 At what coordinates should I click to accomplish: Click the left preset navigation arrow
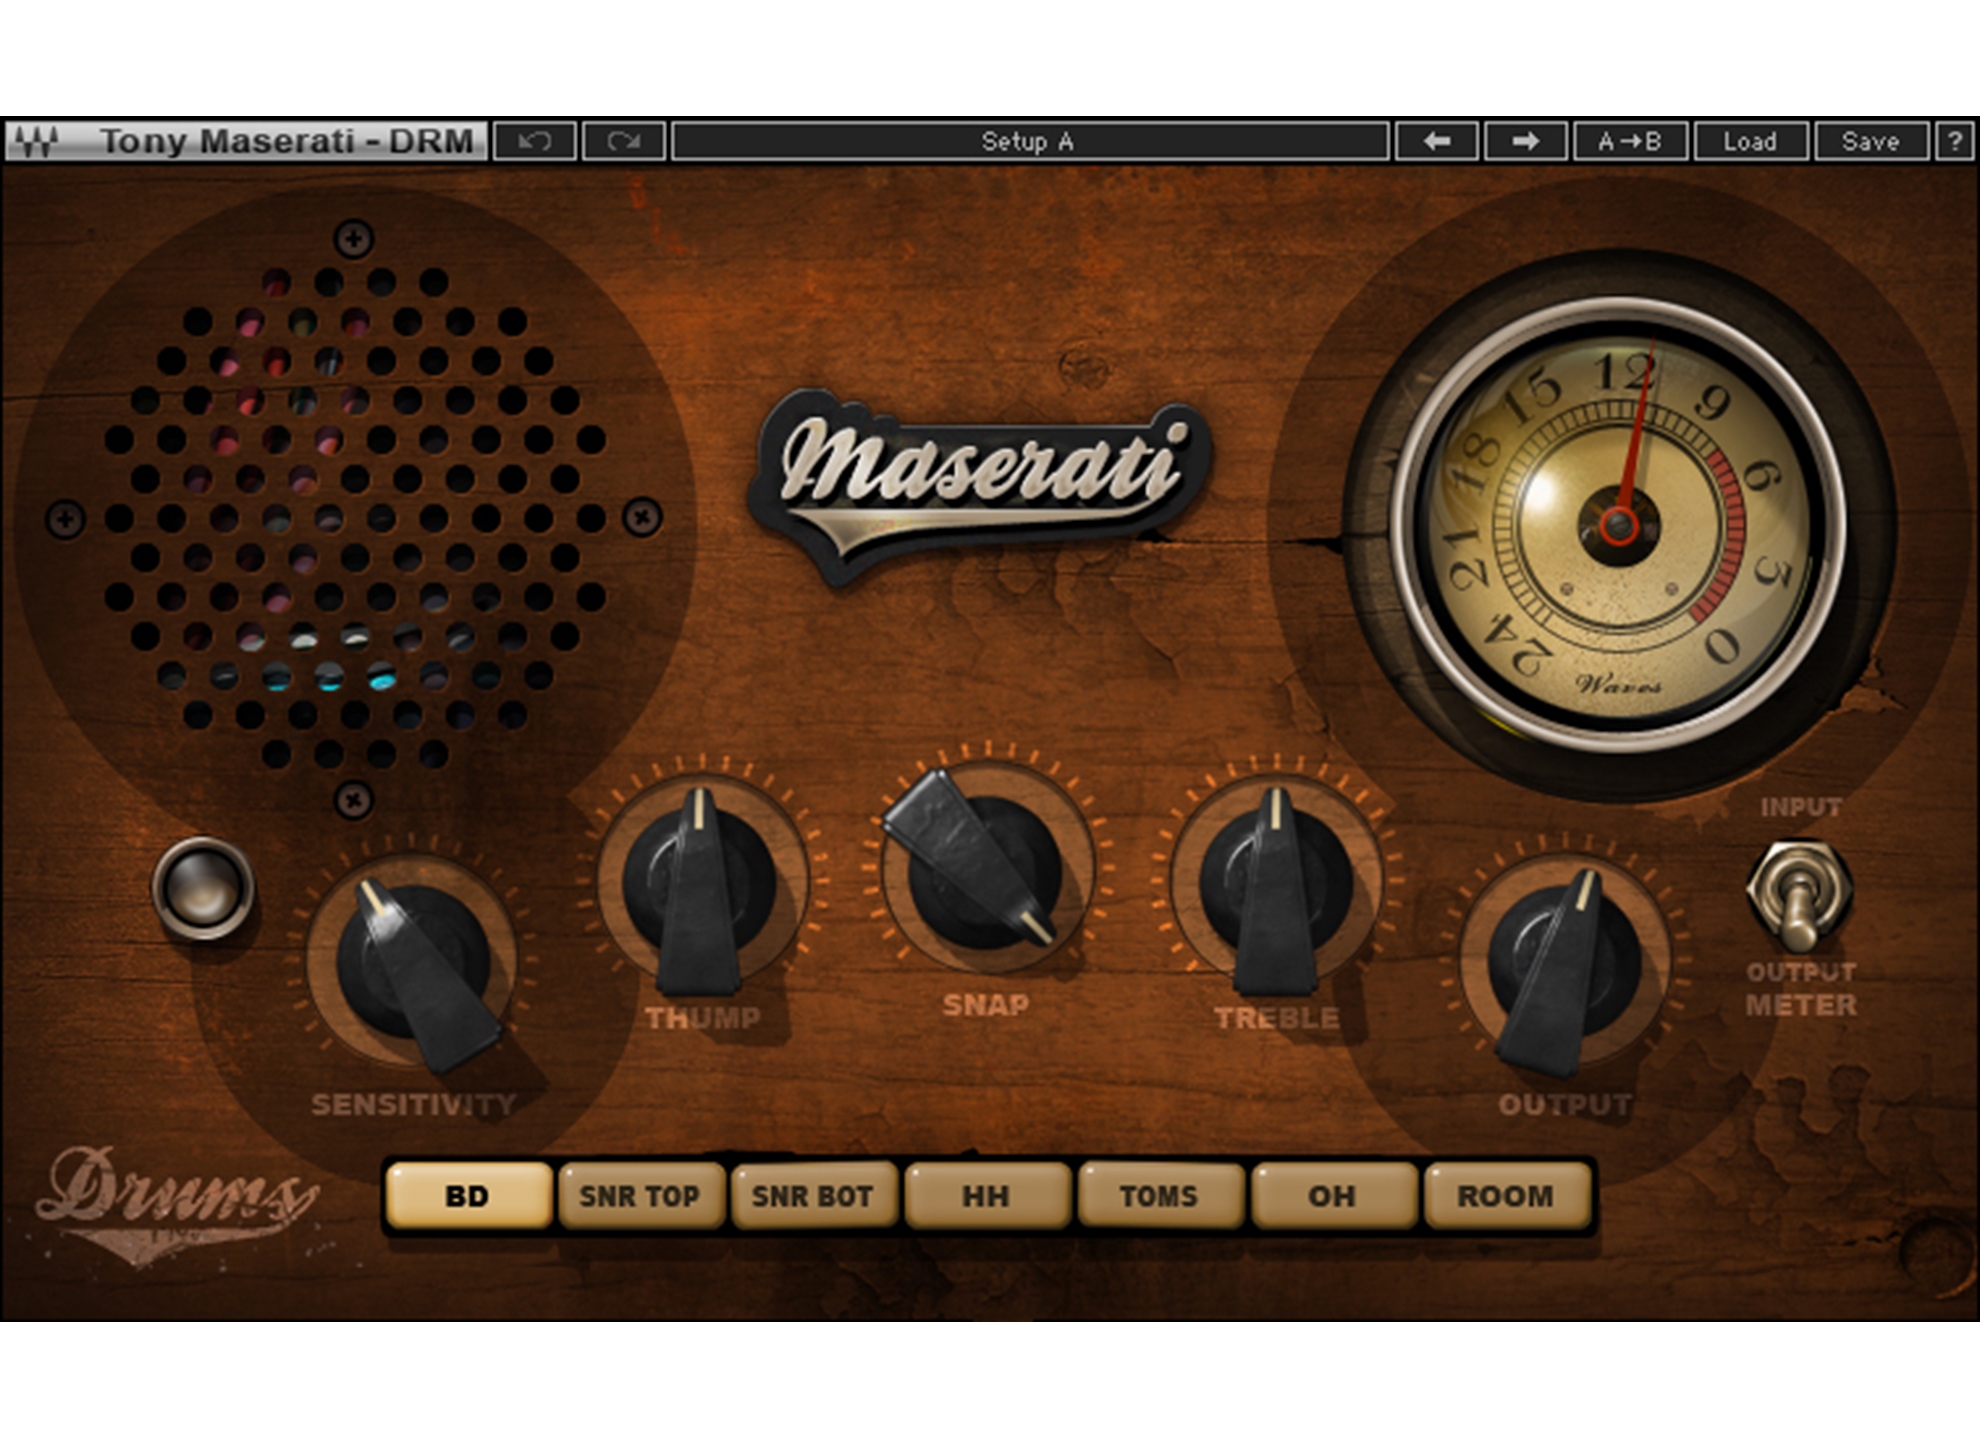point(1438,141)
